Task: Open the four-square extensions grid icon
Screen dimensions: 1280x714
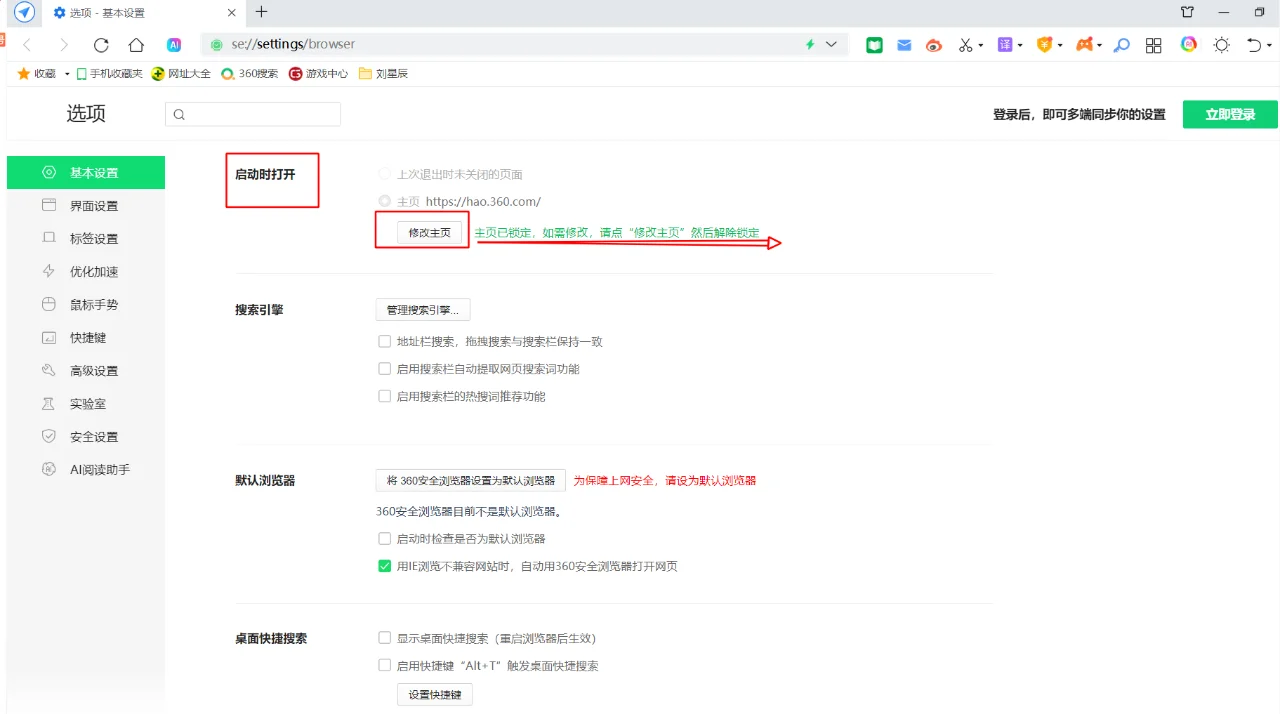Action: click(x=1154, y=45)
